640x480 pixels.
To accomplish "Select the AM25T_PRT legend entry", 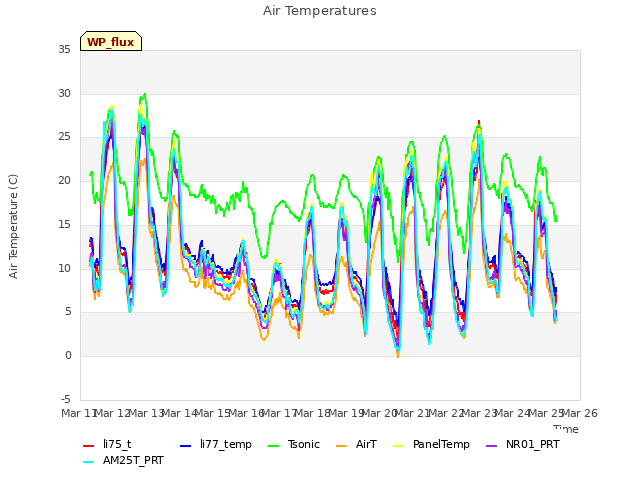I will click(x=123, y=460).
